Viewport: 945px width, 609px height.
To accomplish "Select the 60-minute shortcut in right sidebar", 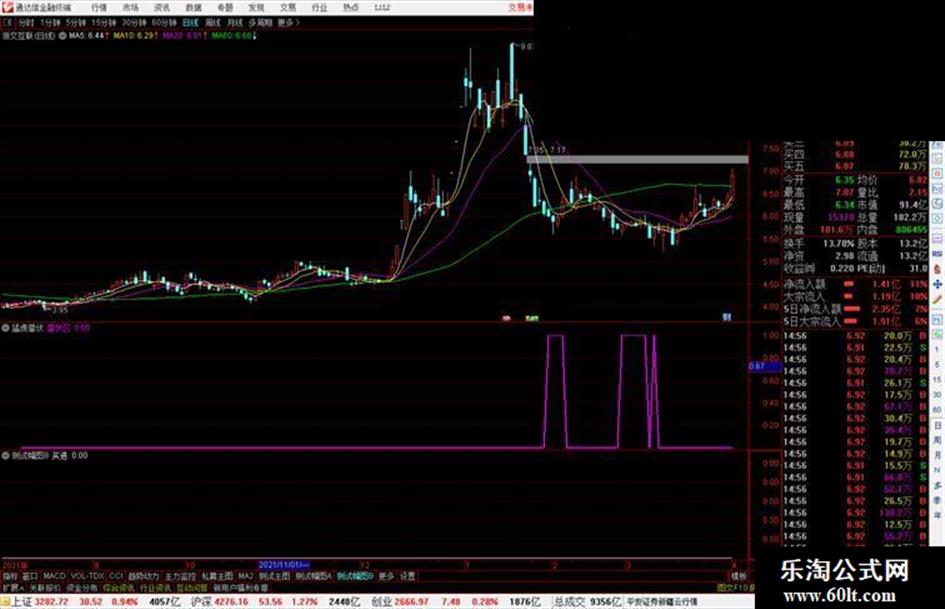I will tap(937, 410).
